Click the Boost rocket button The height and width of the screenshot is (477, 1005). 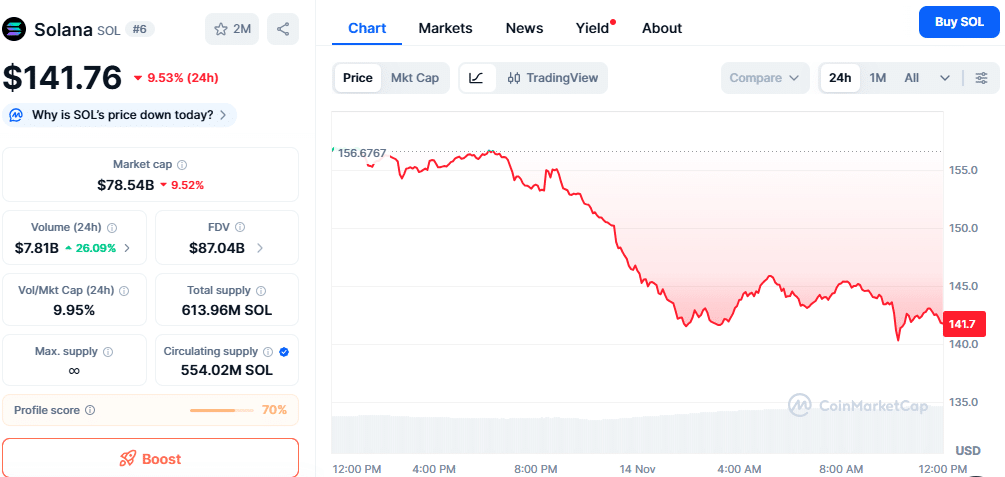[150, 459]
